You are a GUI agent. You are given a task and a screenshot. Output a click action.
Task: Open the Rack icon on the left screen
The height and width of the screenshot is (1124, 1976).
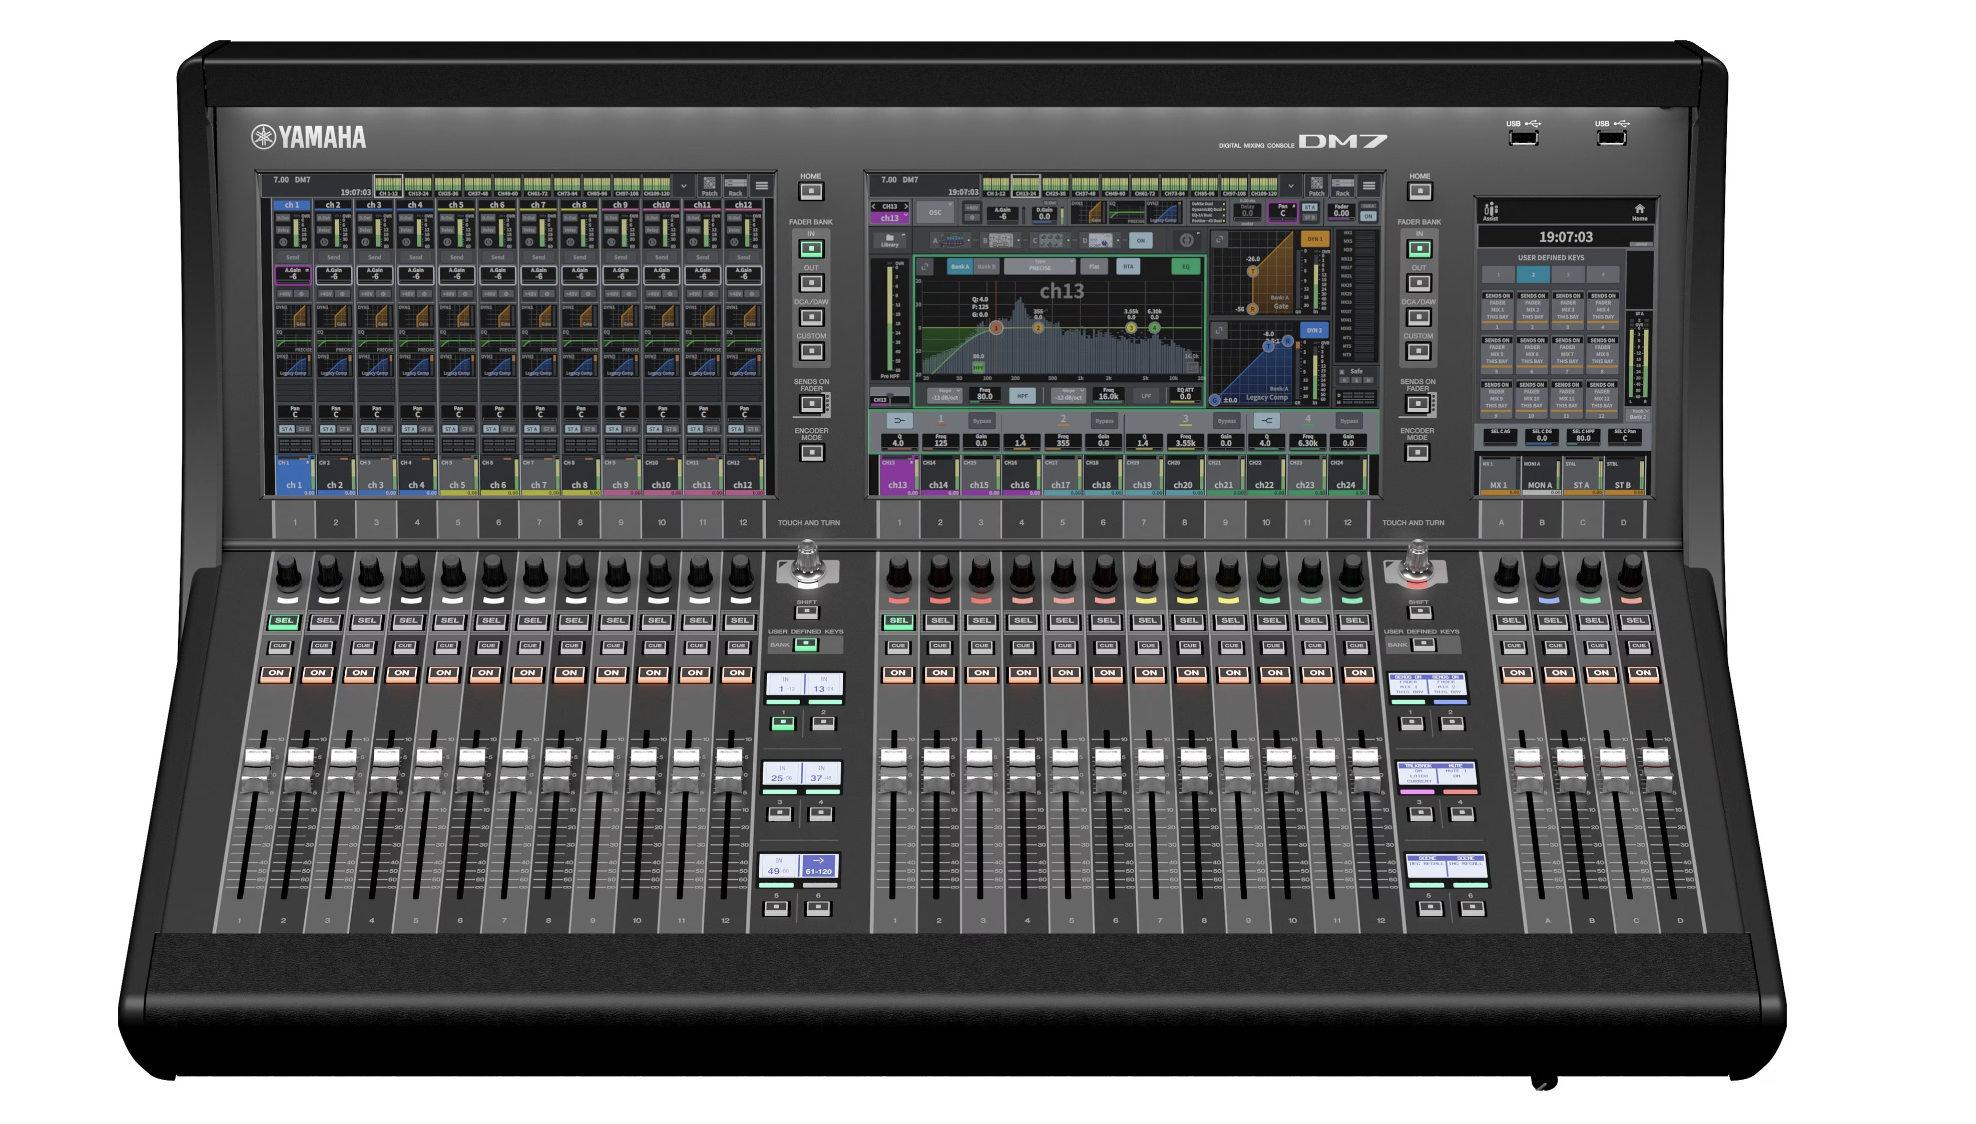[x=736, y=186]
